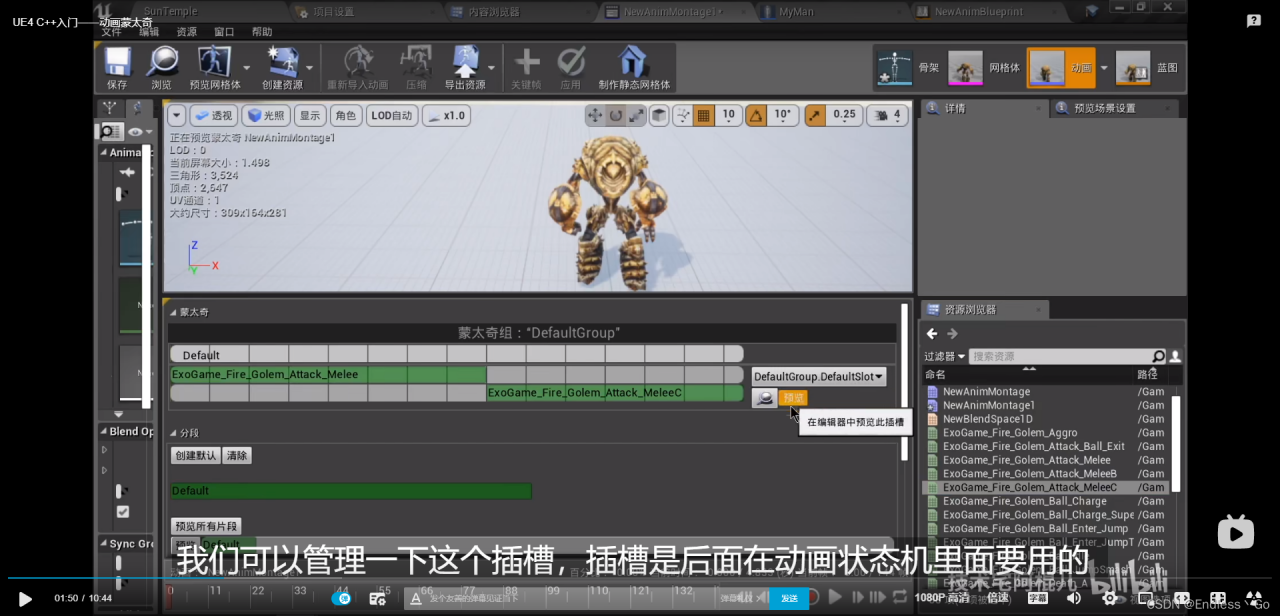The height and width of the screenshot is (616, 1280).
Task: Click the 保存 (Save) toolbar icon
Action: [117, 61]
